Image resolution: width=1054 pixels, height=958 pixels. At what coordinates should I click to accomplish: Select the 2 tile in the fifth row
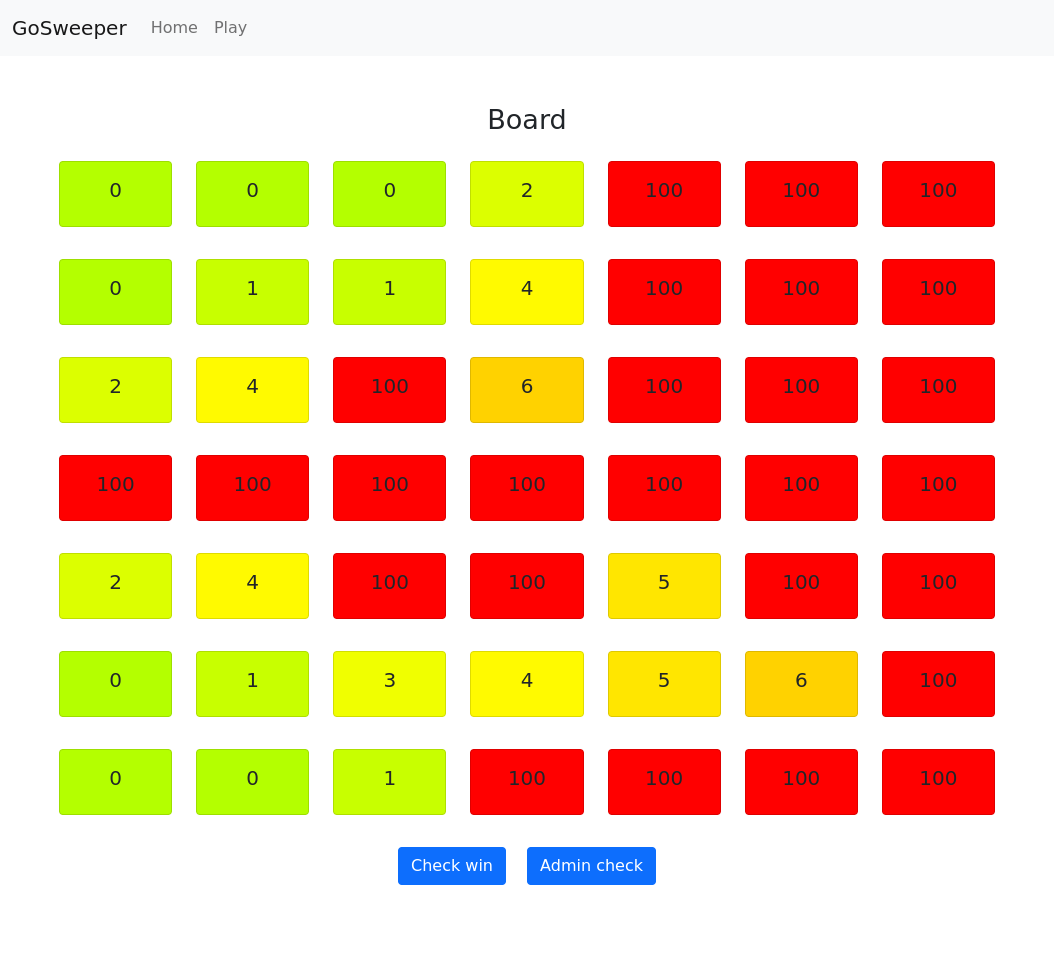tap(115, 586)
